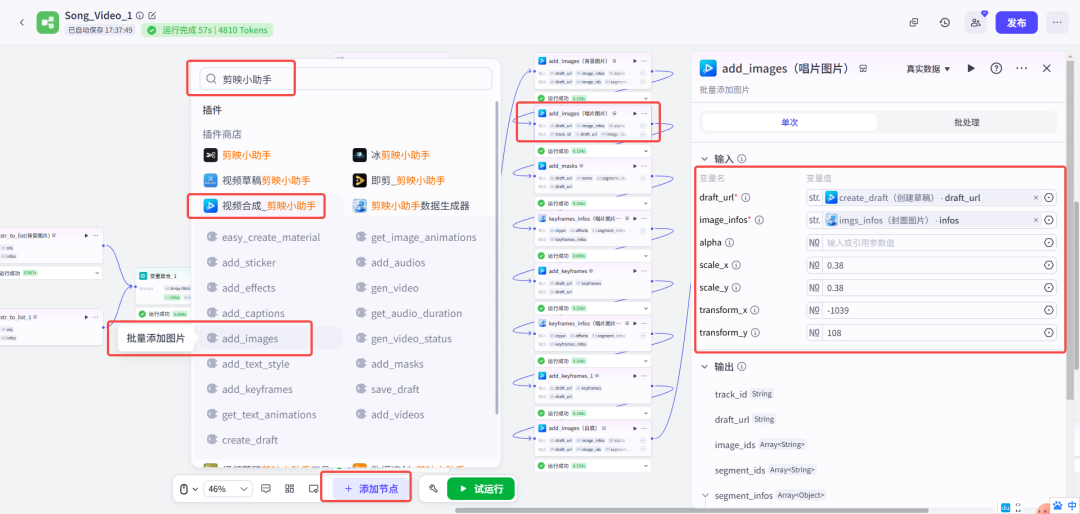Open variable picker for transform_y
This screenshot has width=1080, height=514.
coord(1049,333)
